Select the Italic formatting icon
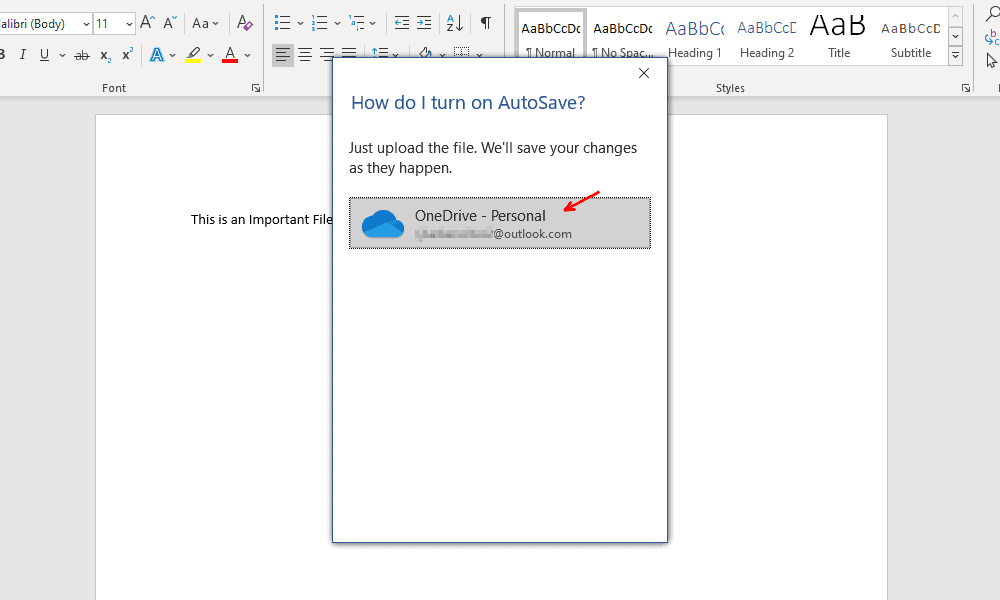Screen dimensions: 1000x600 [x=22, y=55]
